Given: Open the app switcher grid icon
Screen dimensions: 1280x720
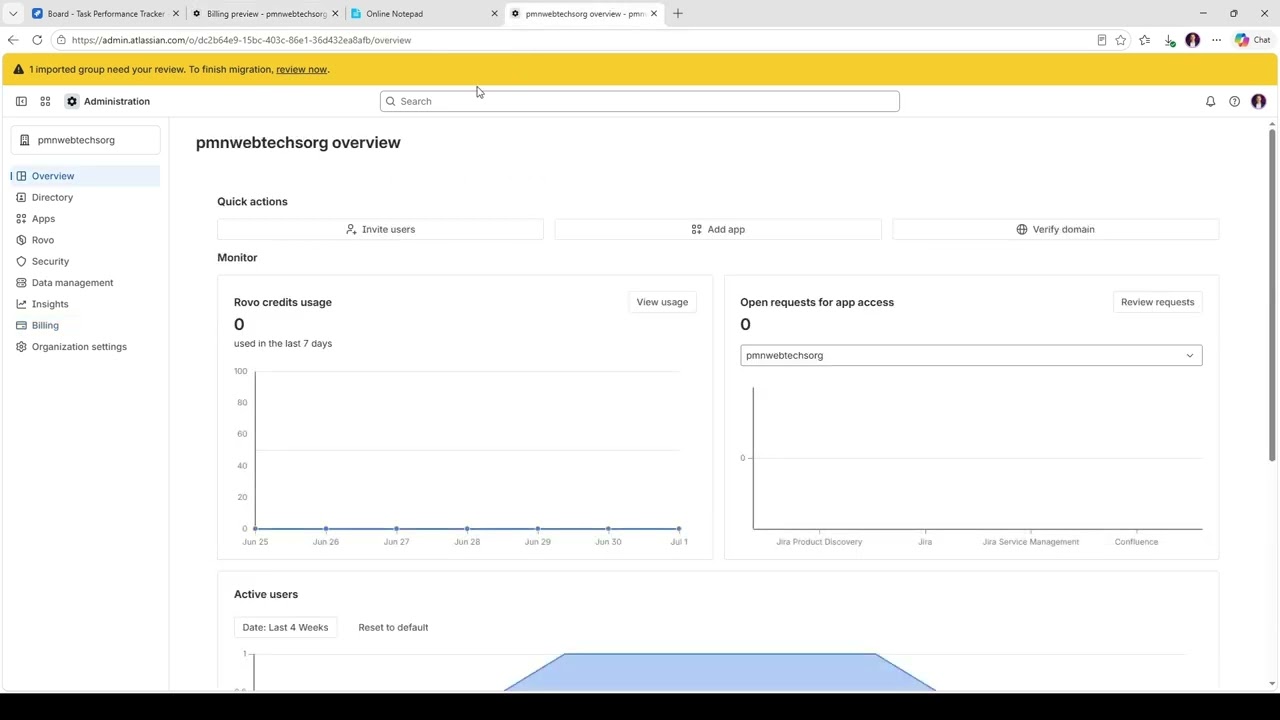Looking at the screenshot, I should tap(45, 101).
